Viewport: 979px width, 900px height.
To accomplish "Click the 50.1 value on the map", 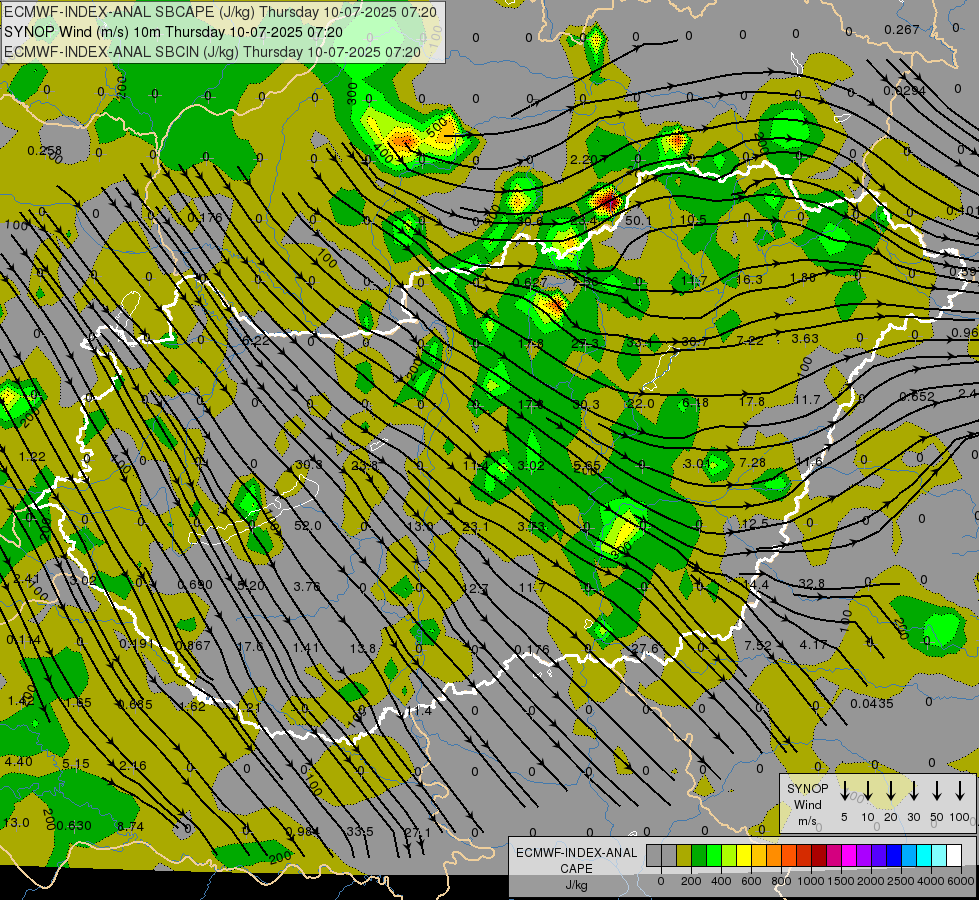I will point(638,220).
